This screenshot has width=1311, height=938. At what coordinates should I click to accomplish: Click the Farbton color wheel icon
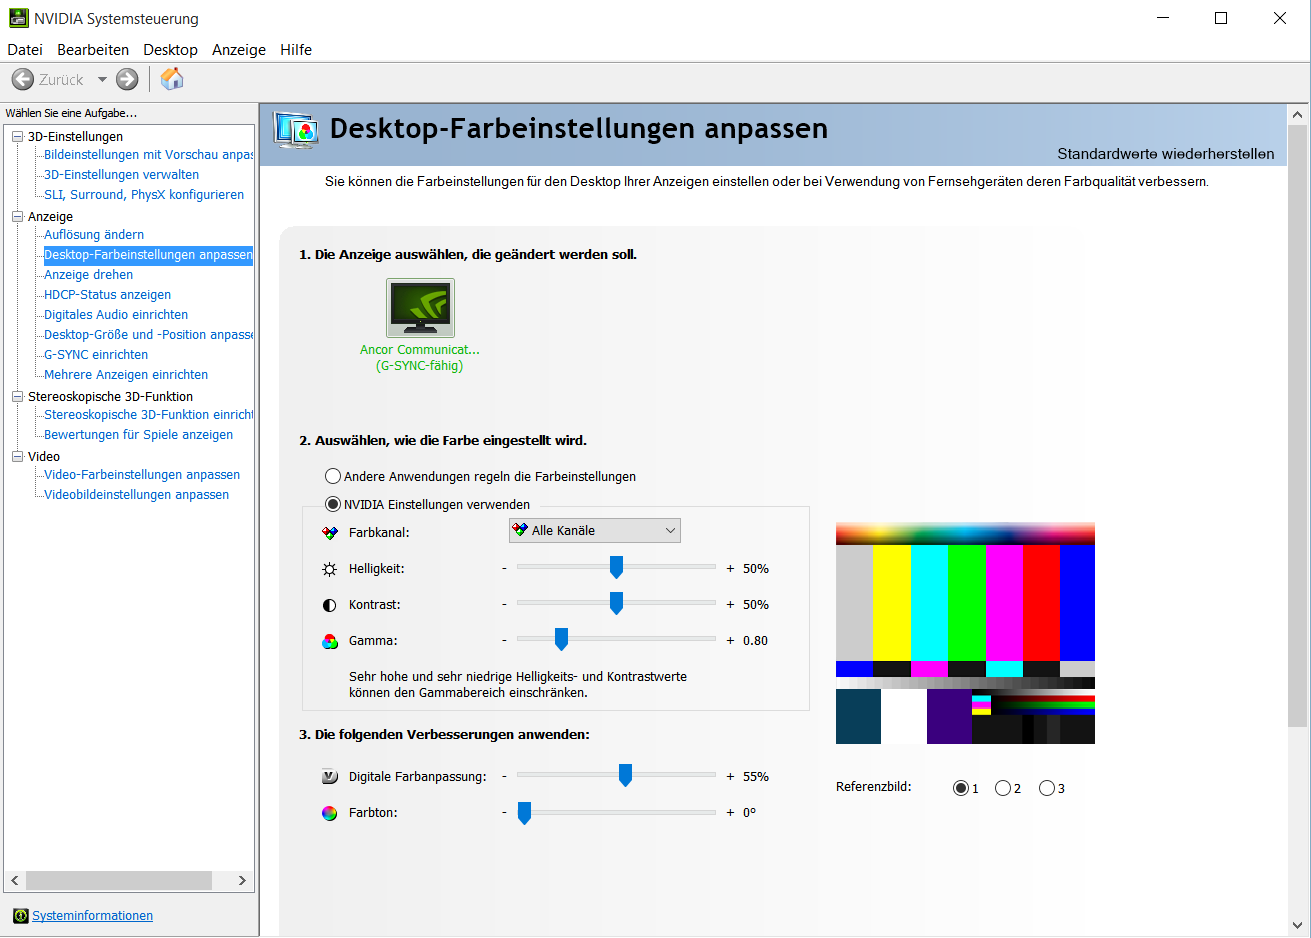pyautogui.click(x=330, y=813)
